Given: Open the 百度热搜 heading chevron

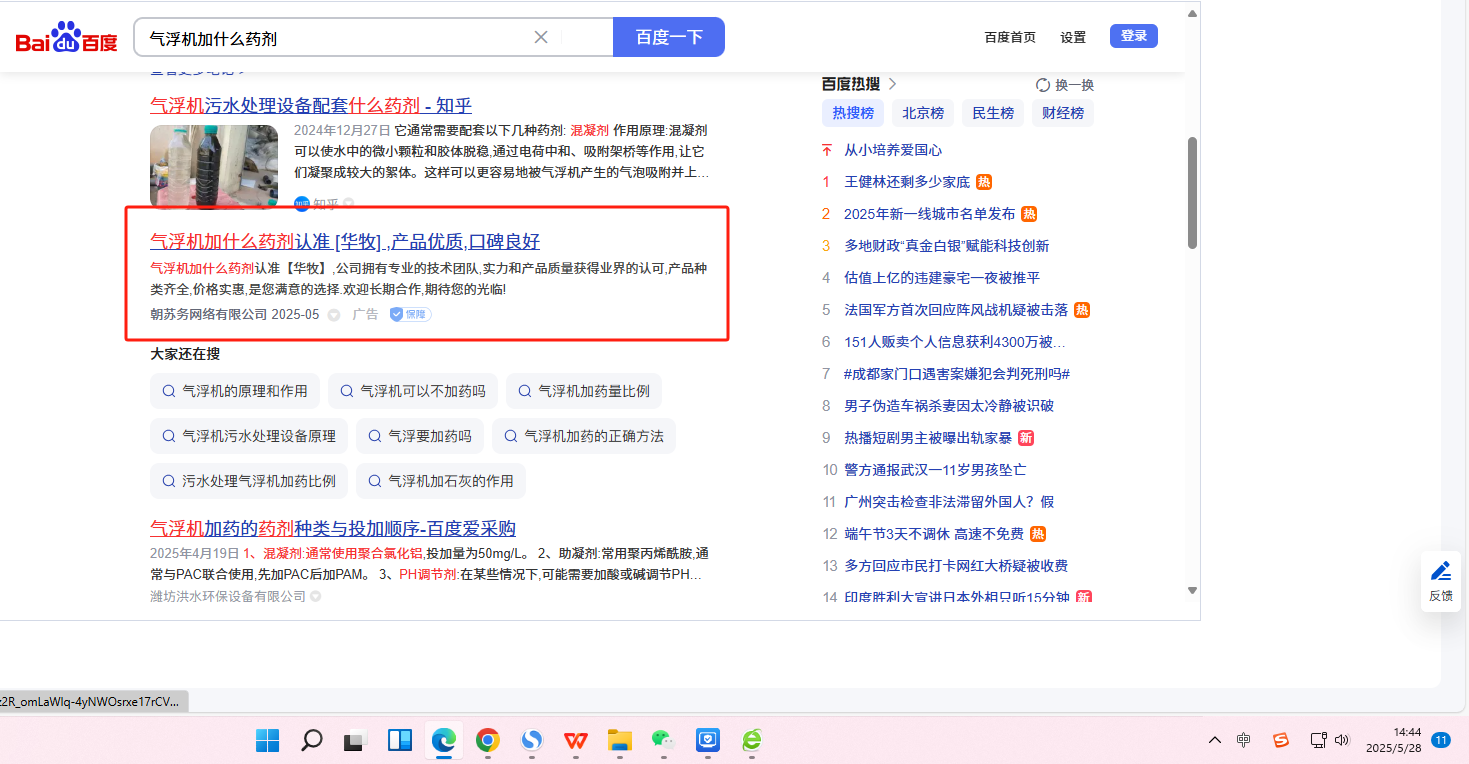Looking at the screenshot, I should point(893,84).
